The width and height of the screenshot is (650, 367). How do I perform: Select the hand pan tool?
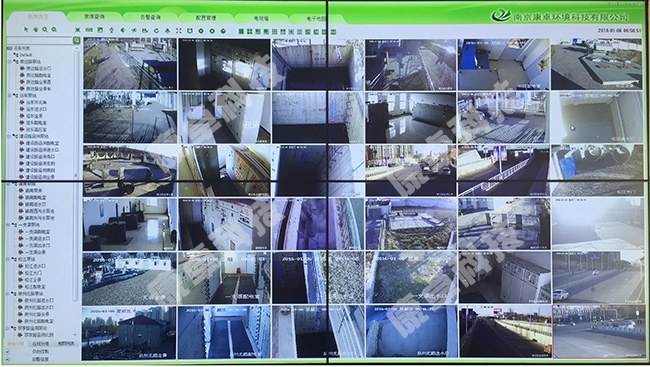point(36,29)
